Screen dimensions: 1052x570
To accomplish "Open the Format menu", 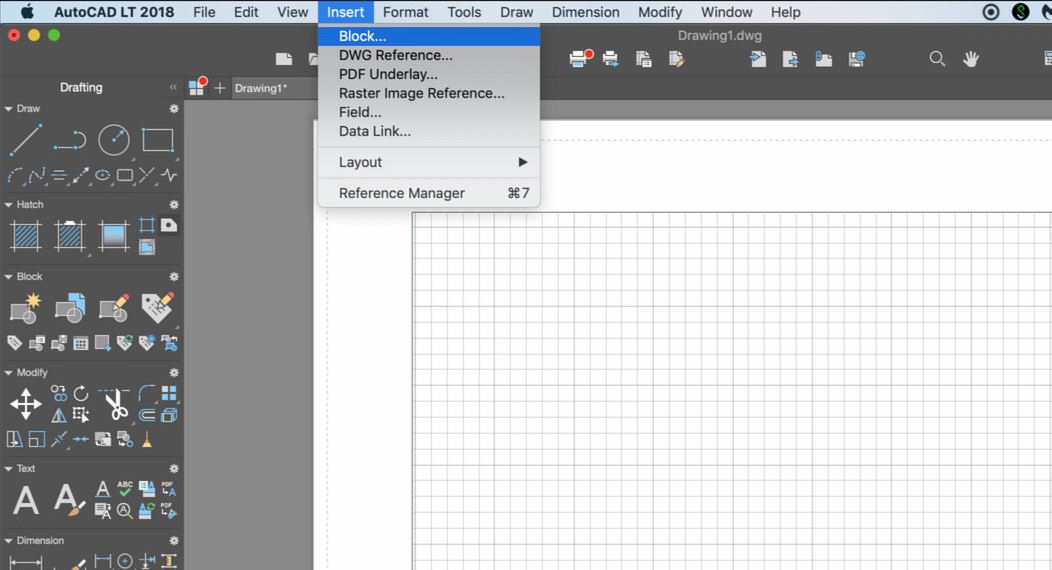I will (405, 12).
